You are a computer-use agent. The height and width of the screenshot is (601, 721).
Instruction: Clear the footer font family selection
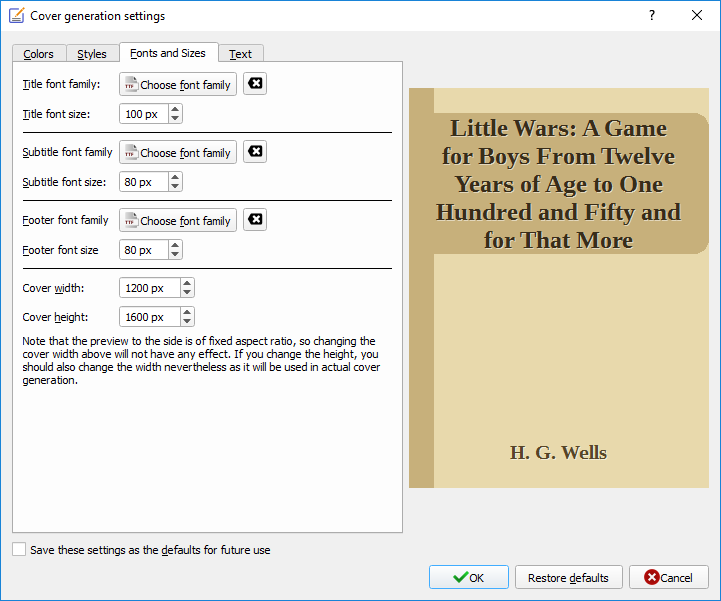point(255,220)
